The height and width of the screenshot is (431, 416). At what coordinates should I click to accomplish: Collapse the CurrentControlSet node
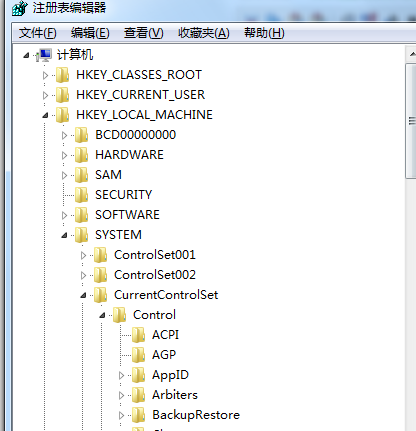83,296
